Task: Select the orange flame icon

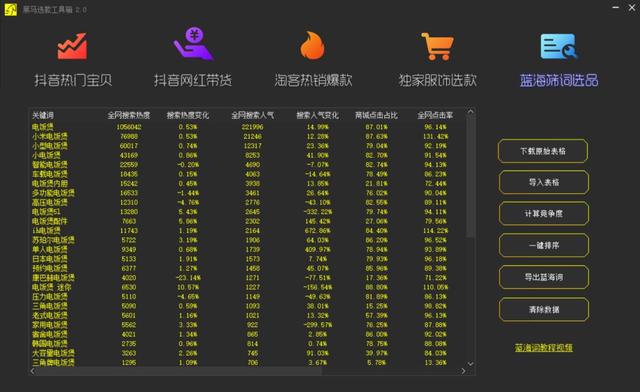Action: point(313,45)
